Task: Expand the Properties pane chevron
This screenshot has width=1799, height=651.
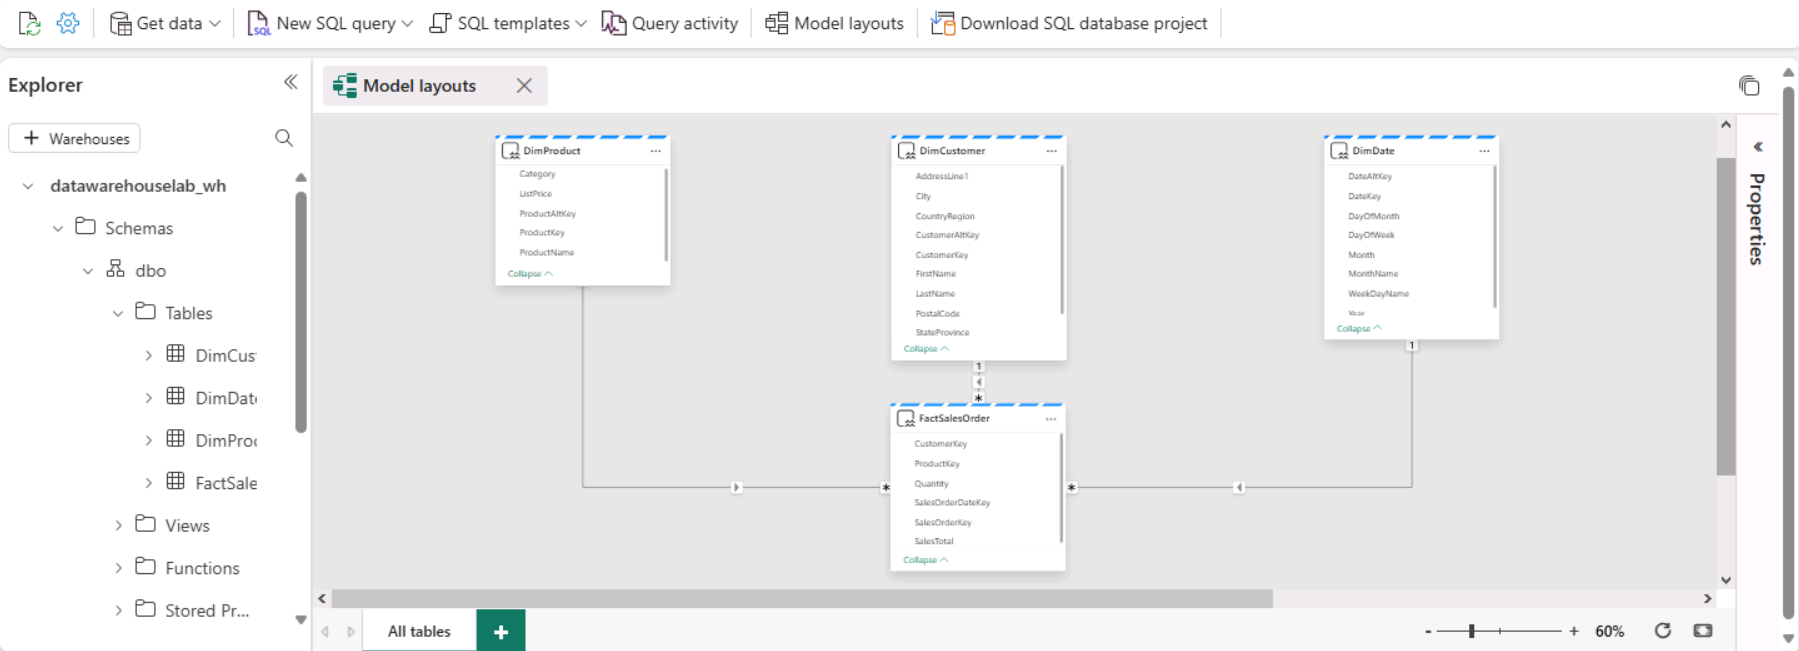Action: [x=1758, y=147]
